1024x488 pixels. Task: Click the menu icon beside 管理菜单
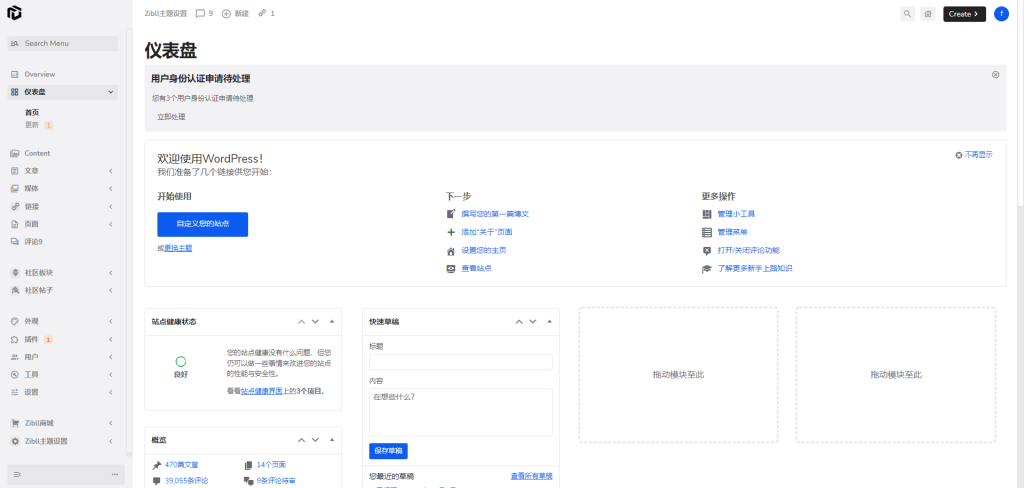(x=707, y=232)
